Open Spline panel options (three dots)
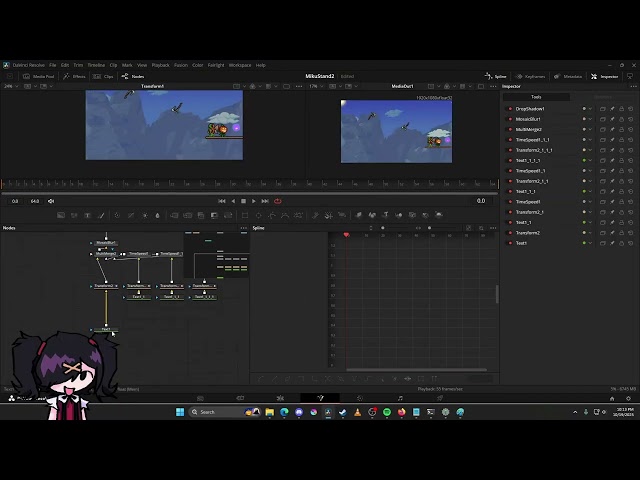Image resolution: width=640 pixels, height=480 pixels. [x=493, y=228]
